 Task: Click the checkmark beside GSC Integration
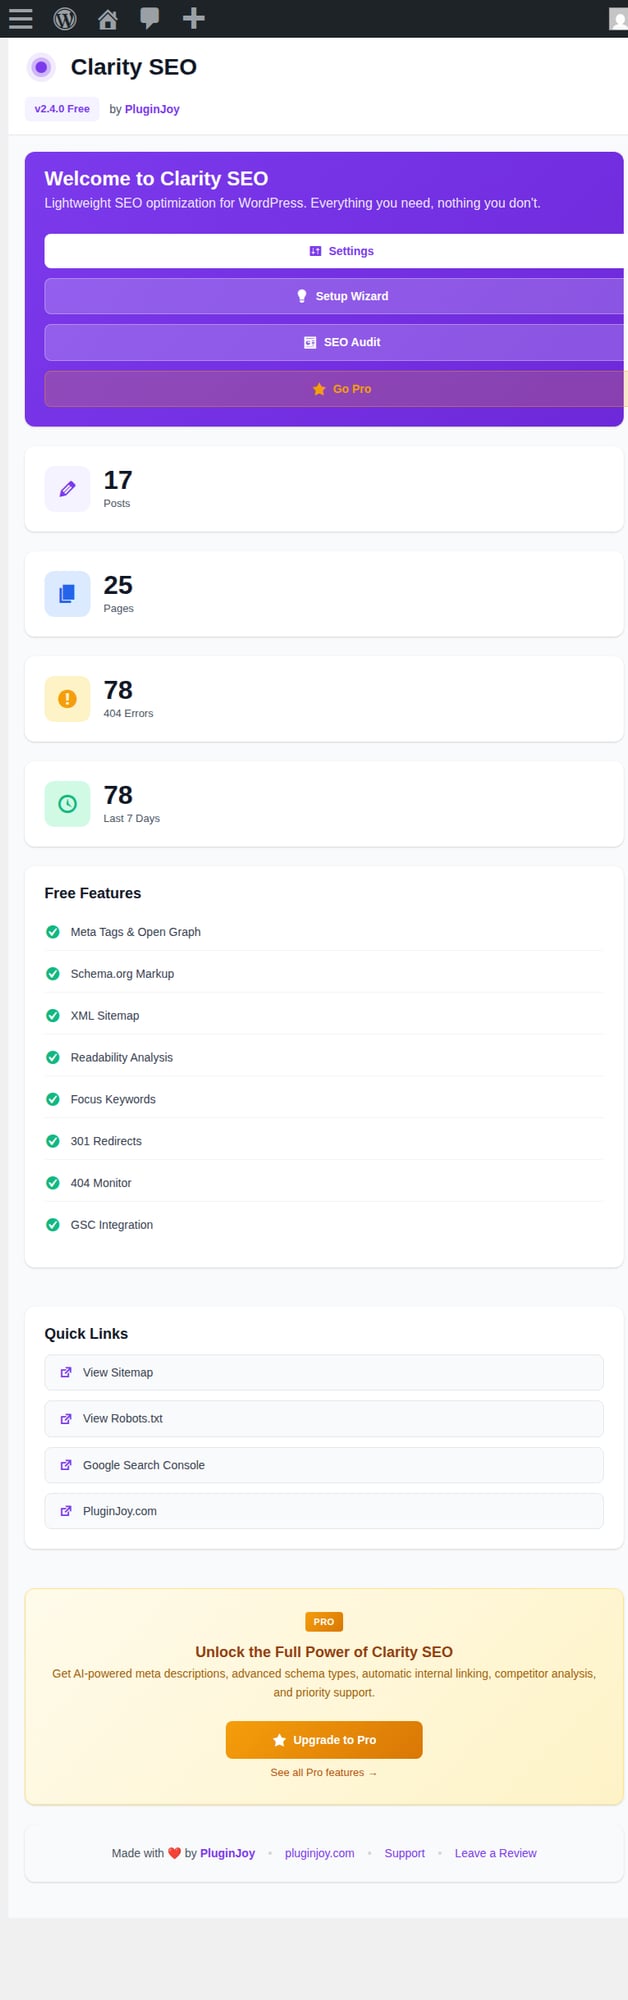[52, 1224]
